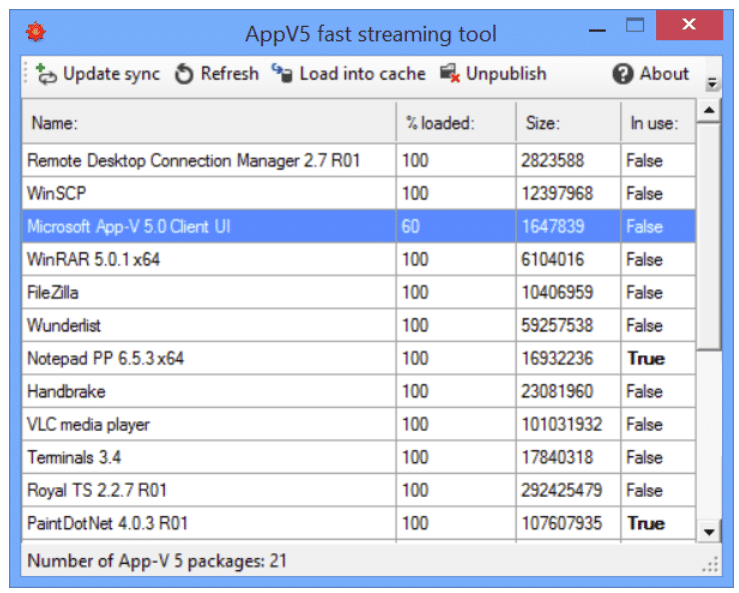Maximize the AppV5 fast streaming tool window

(634, 25)
